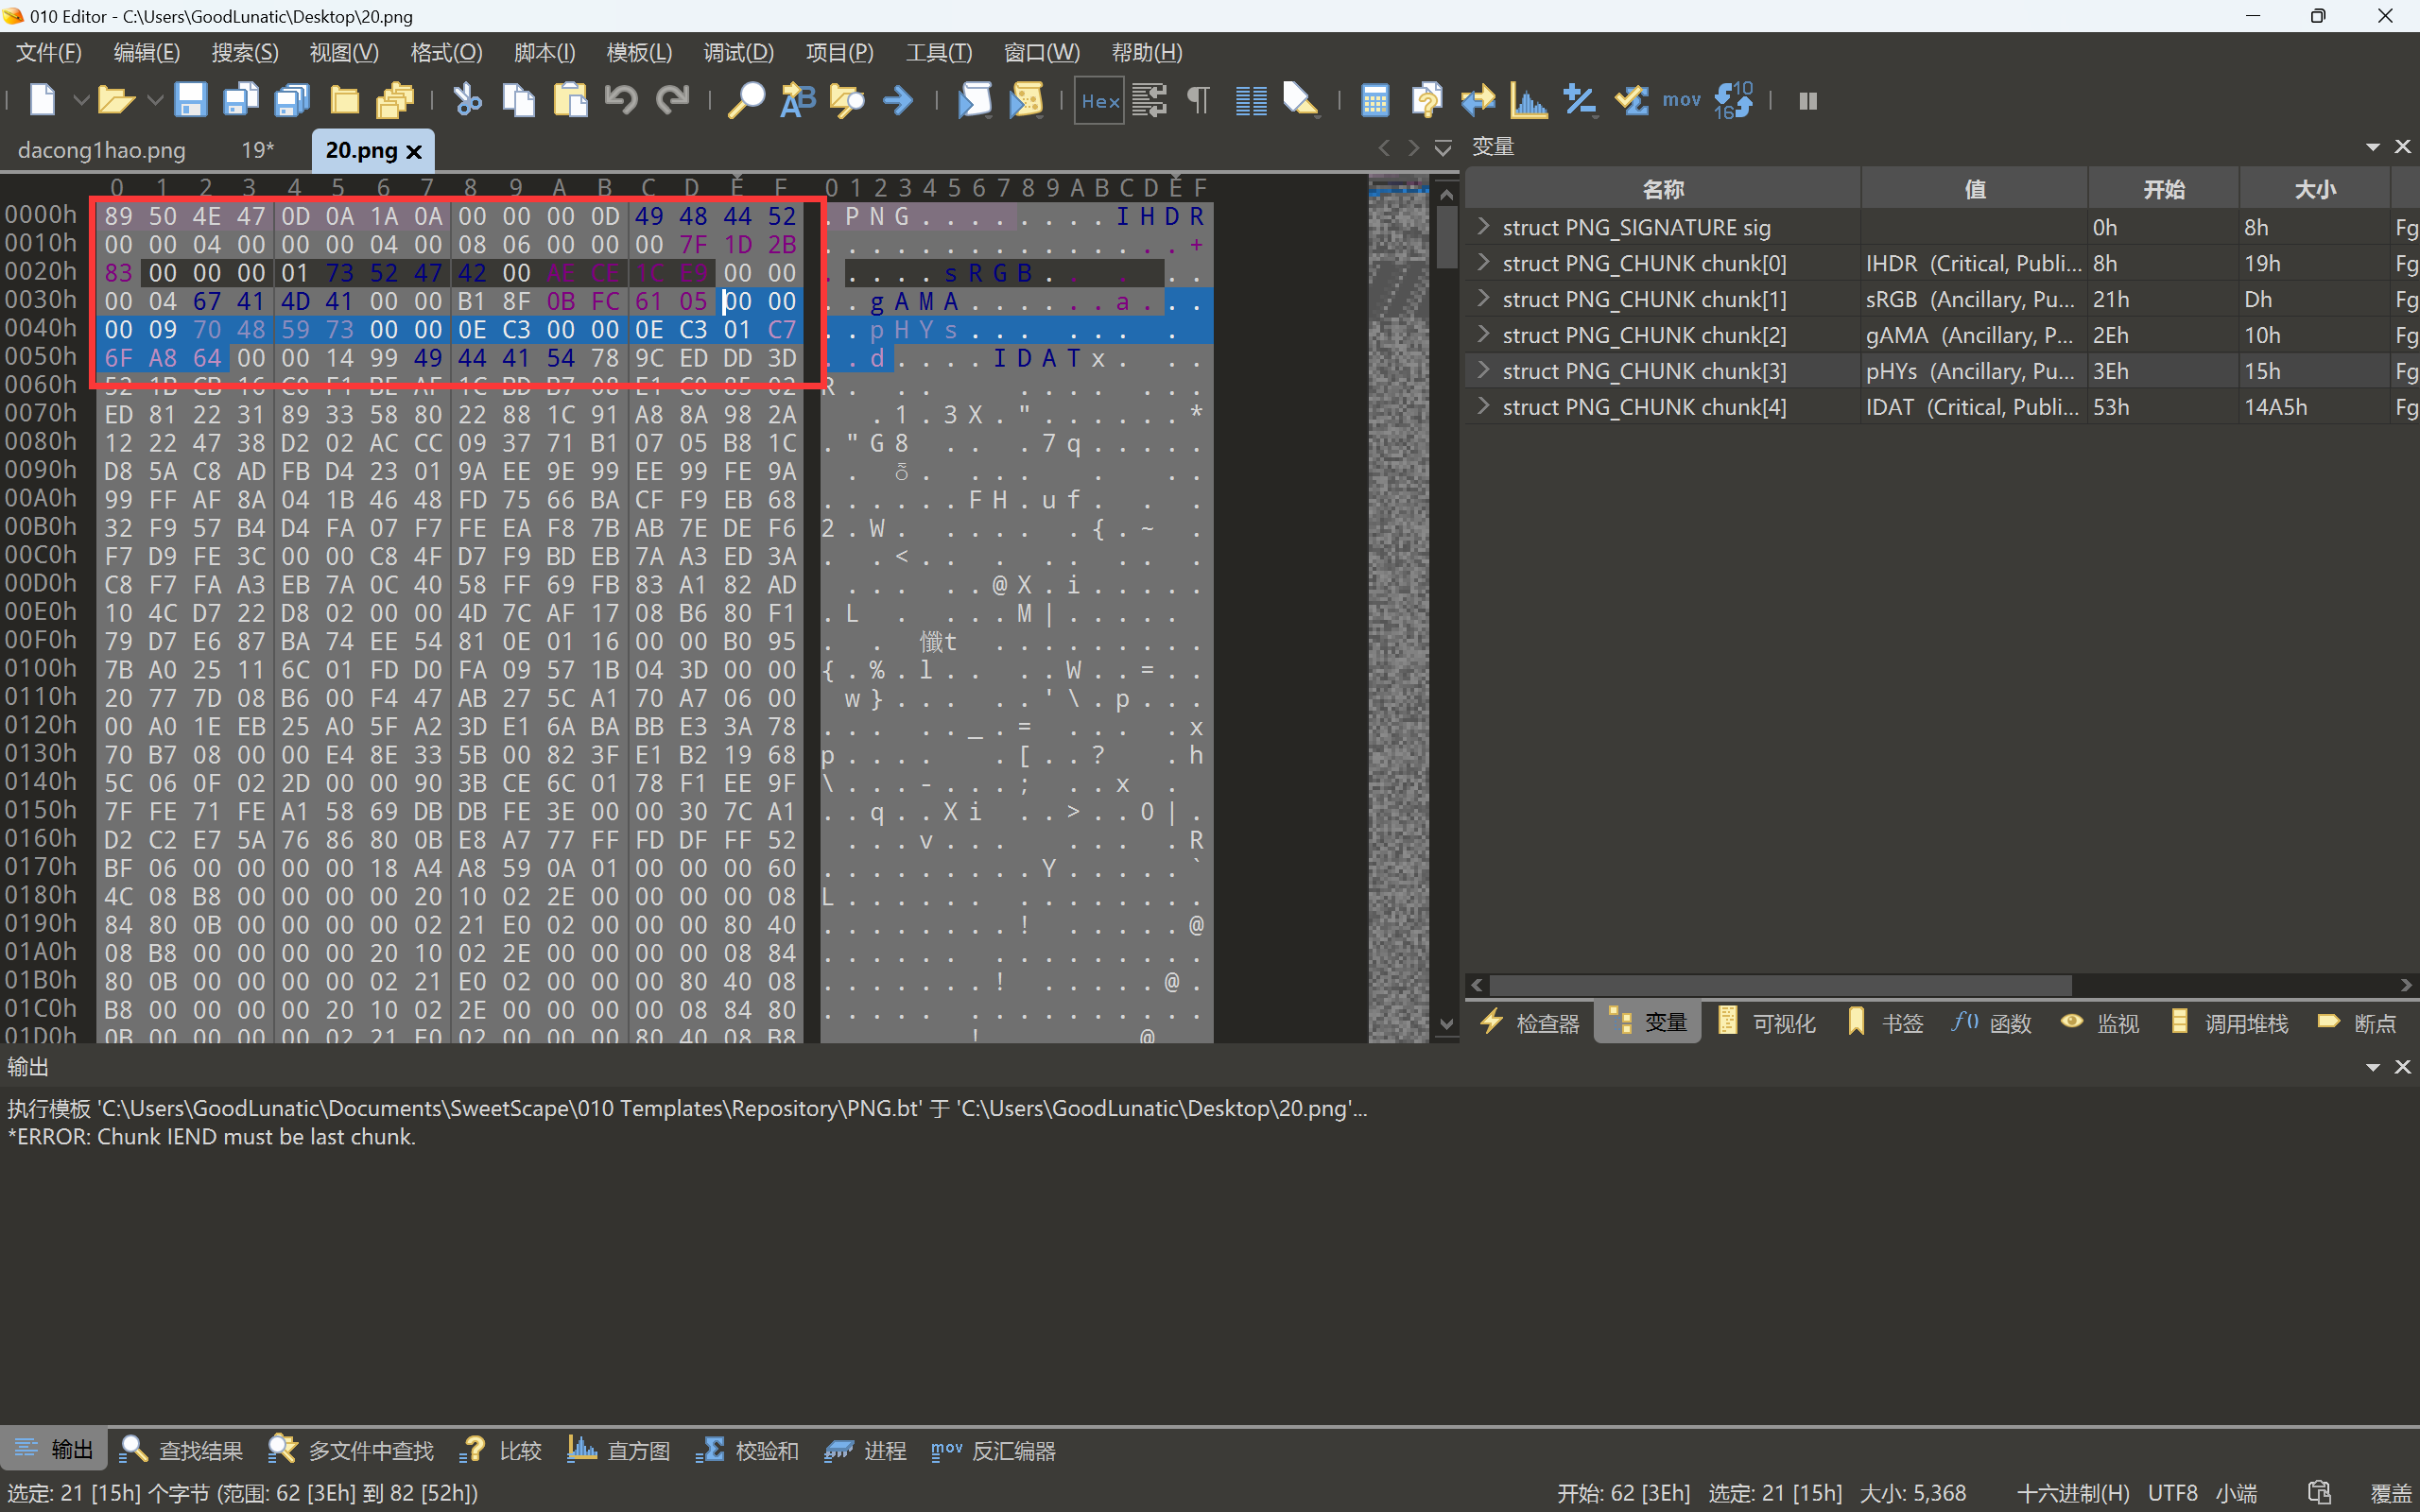
Task: Click the pause icon in toolbar
Action: (1807, 101)
